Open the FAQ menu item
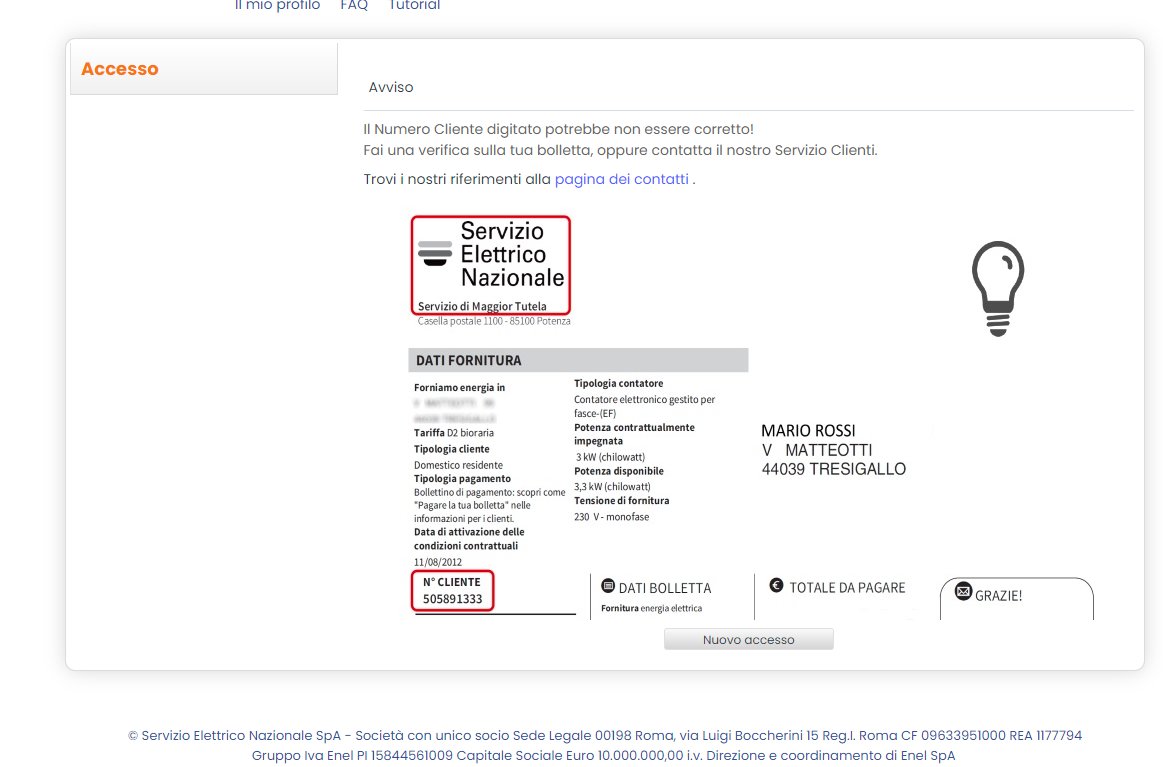 coord(354,5)
